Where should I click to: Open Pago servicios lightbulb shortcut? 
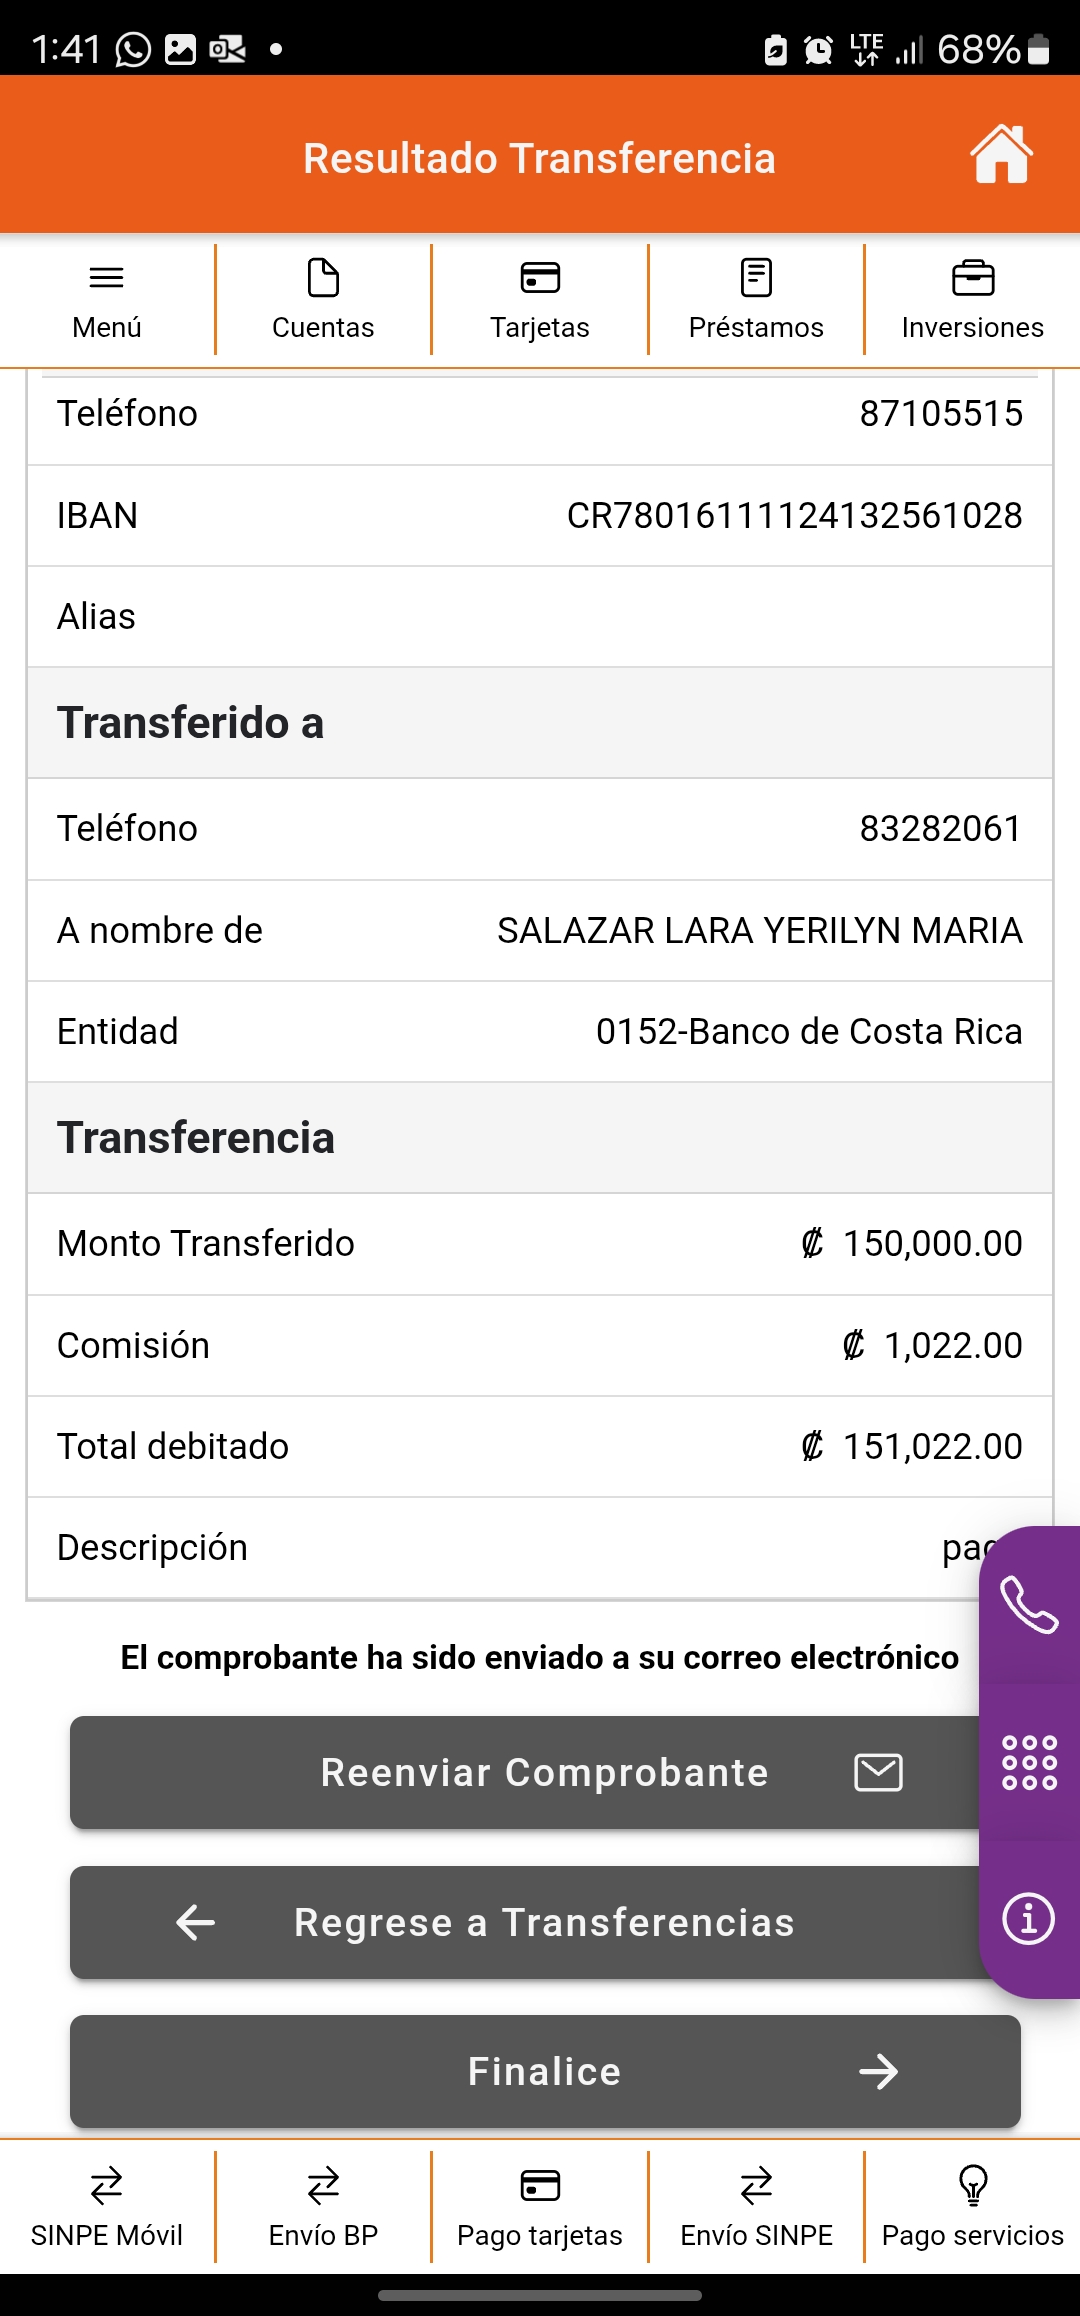tap(972, 2206)
